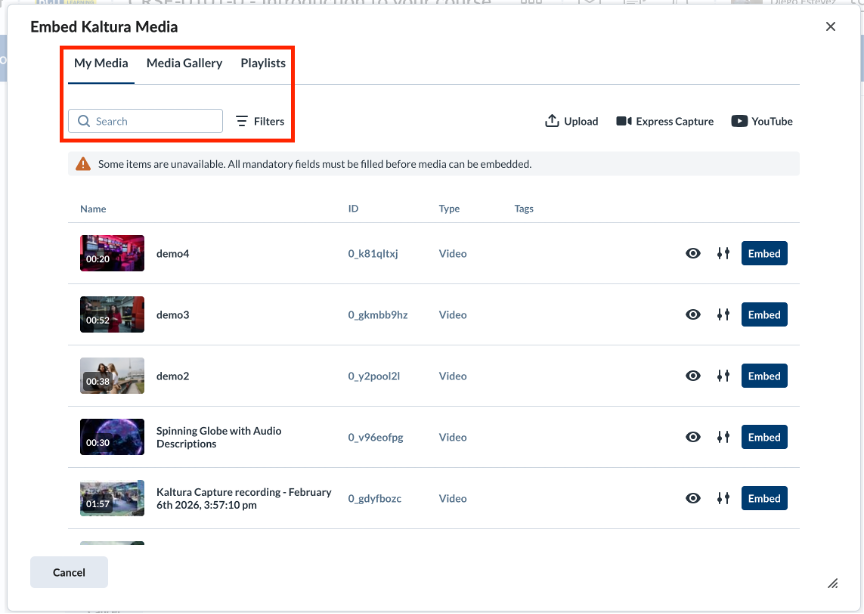Cancel the Embed Kaltura Media dialog
The image size is (864, 614).
(x=69, y=572)
